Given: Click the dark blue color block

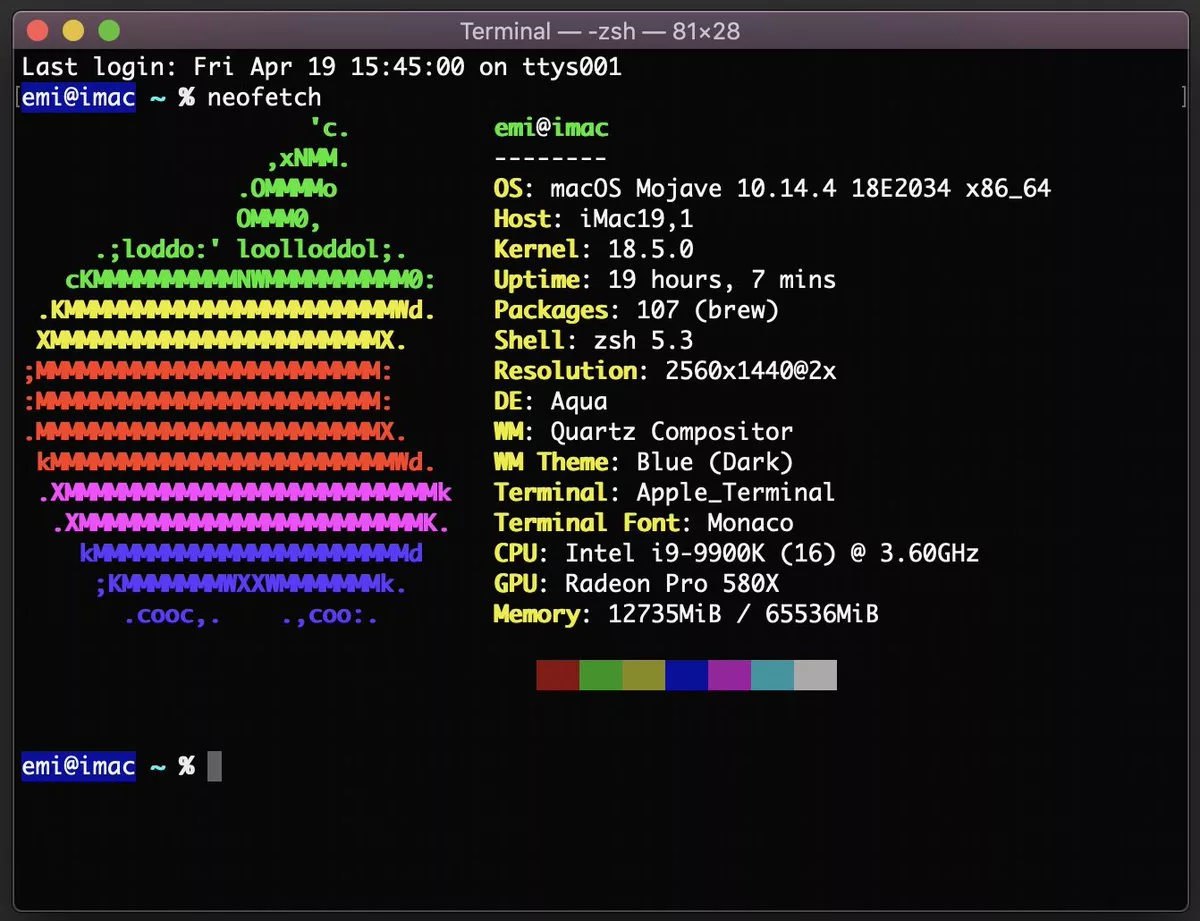Looking at the screenshot, I should pos(686,675).
